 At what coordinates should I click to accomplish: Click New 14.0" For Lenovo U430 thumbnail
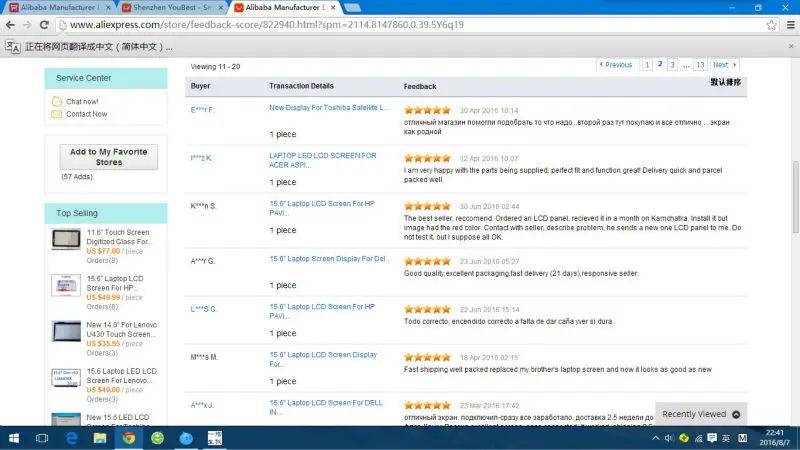pos(66,331)
